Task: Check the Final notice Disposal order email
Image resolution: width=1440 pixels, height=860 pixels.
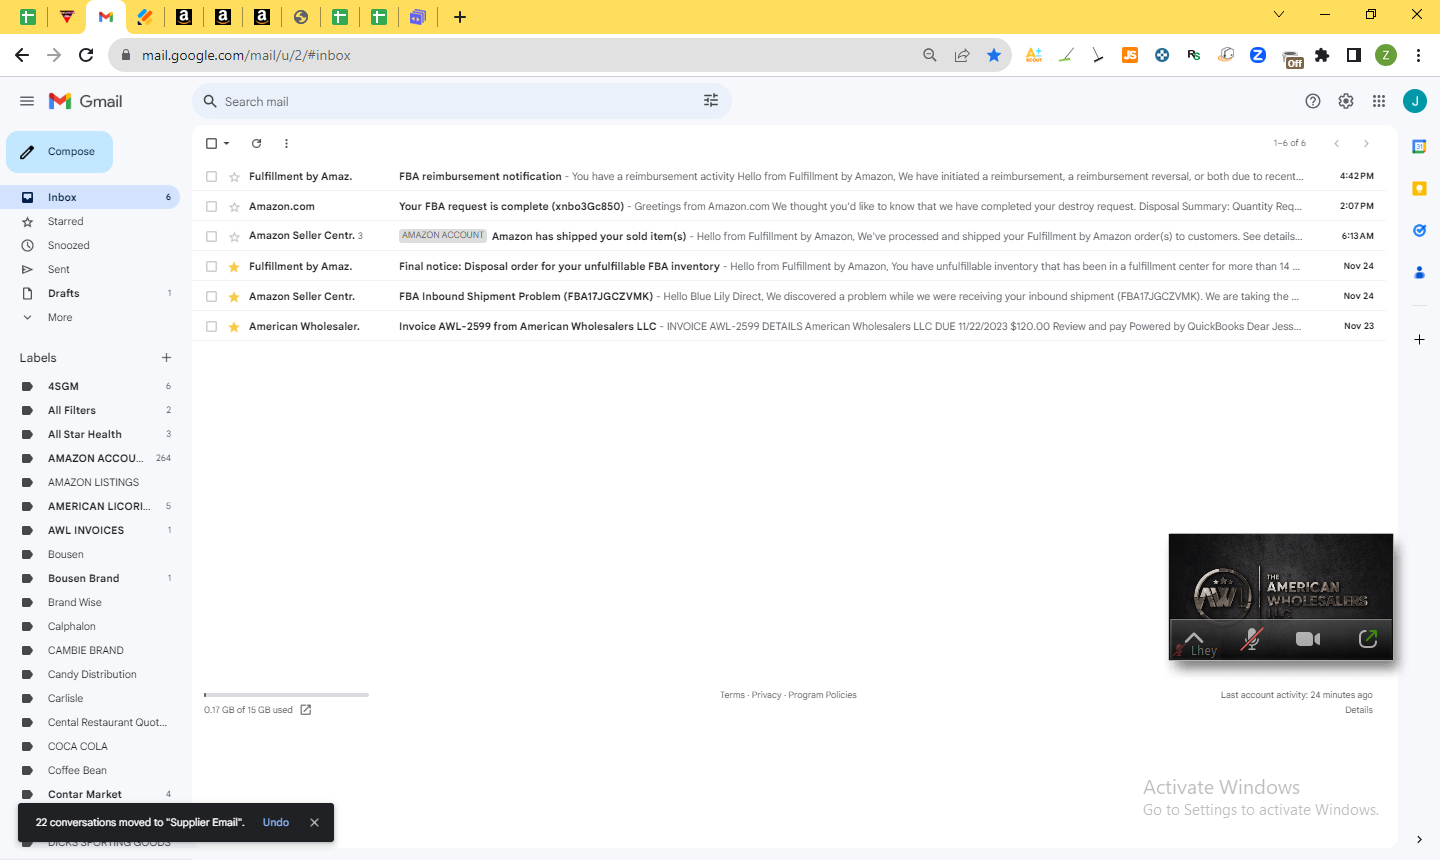Action: click(211, 267)
